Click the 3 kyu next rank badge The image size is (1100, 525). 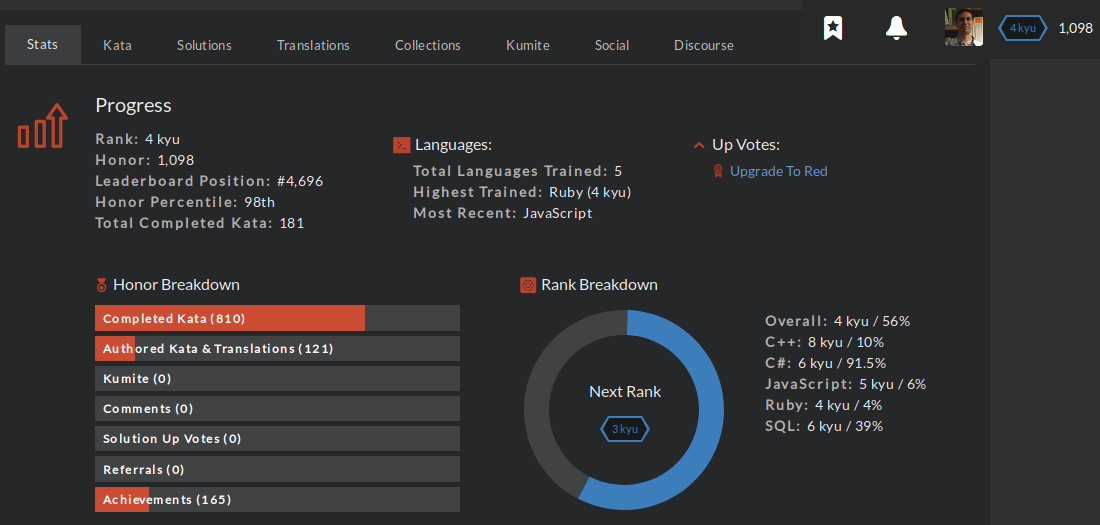(x=625, y=429)
